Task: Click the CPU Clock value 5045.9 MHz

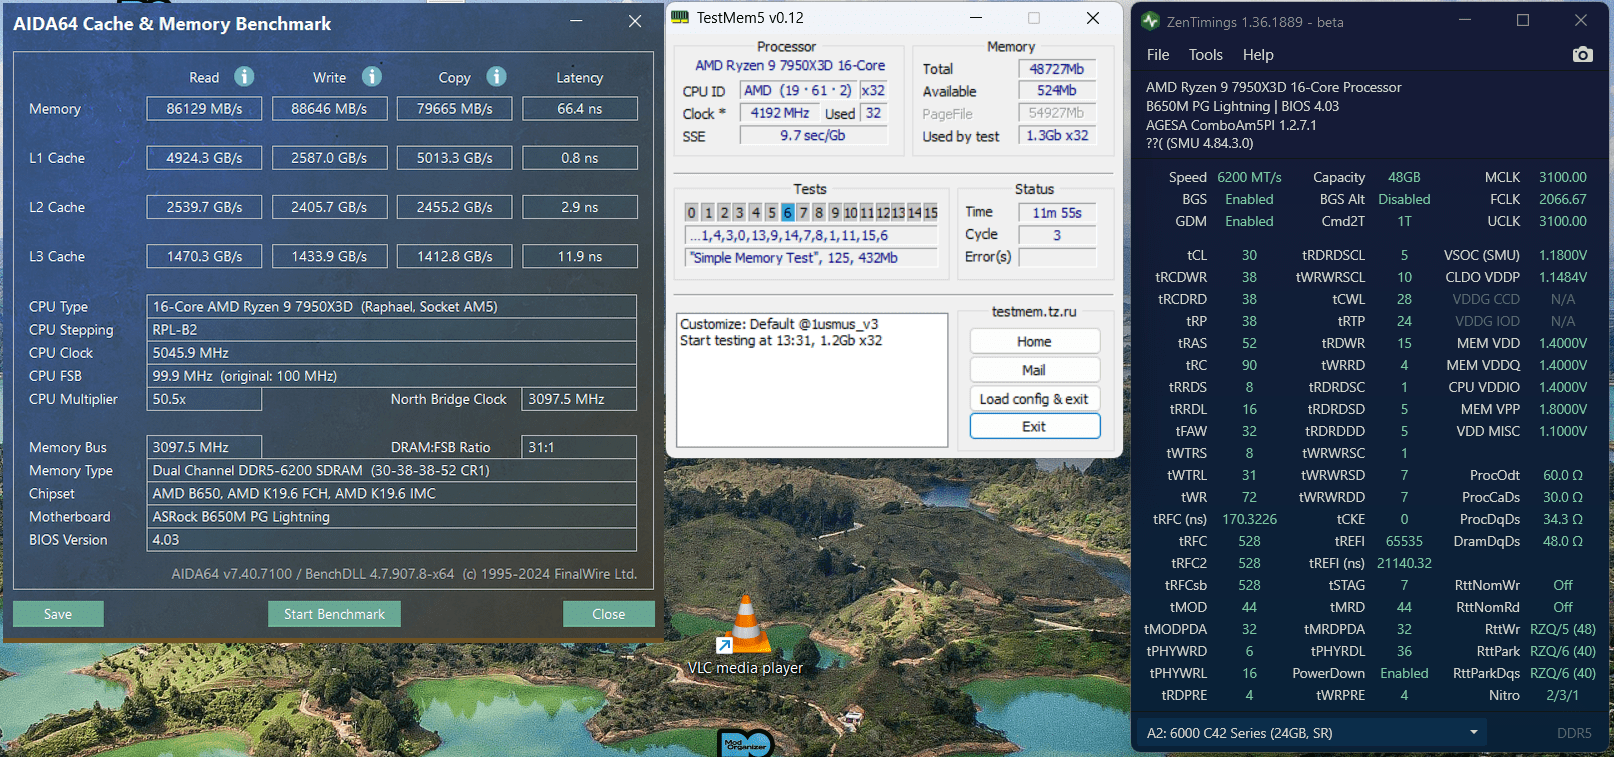Action: pos(392,353)
